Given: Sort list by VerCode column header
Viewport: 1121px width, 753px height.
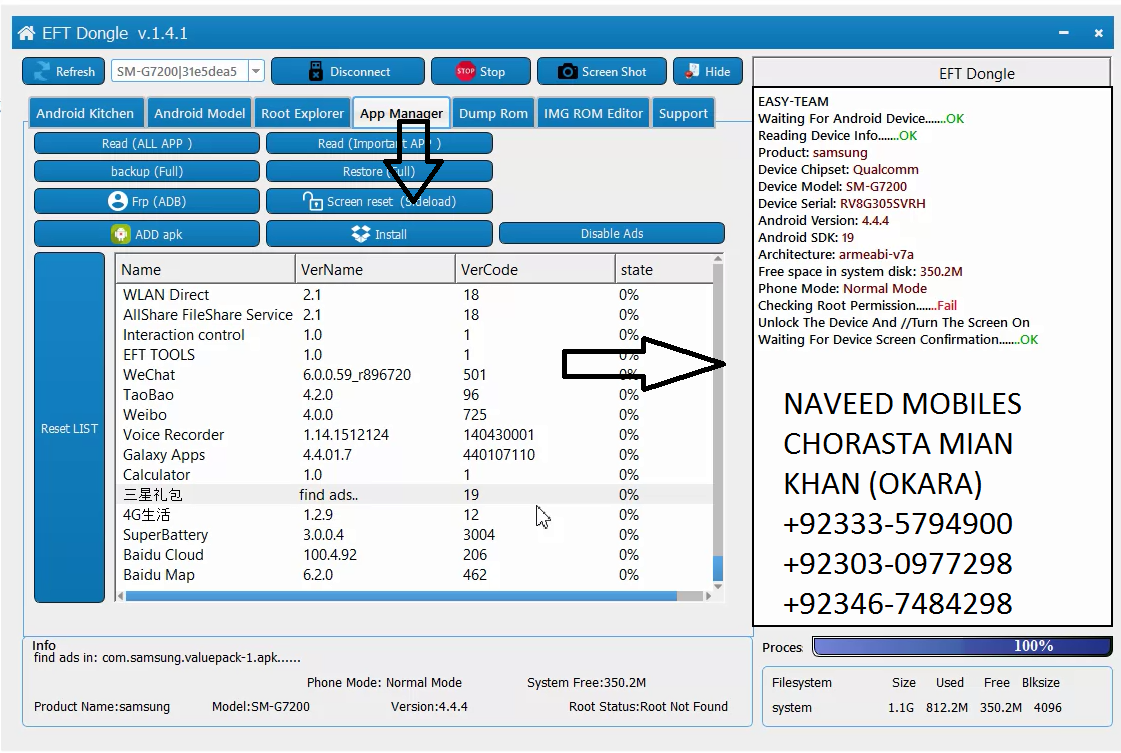Looking at the screenshot, I should [x=535, y=270].
